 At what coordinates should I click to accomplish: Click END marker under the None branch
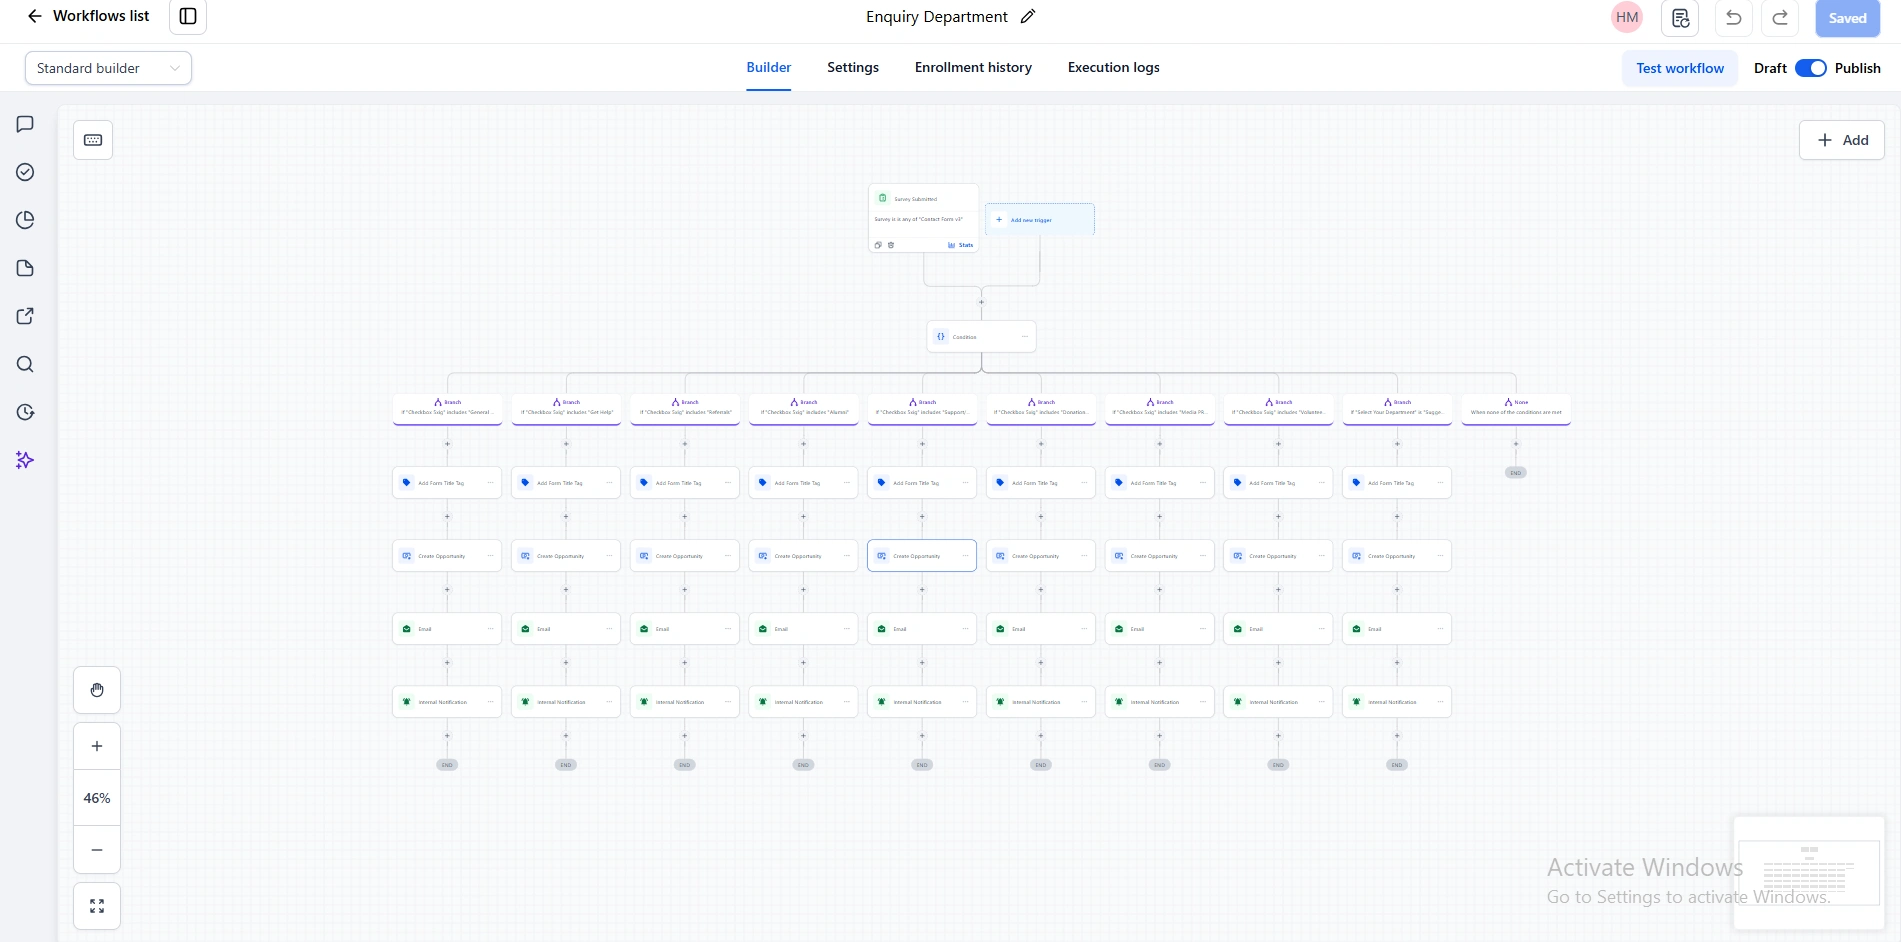coord(1516,473)
